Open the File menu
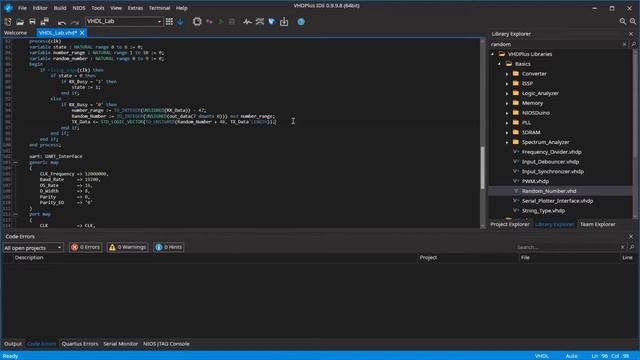 coord(22,8)
